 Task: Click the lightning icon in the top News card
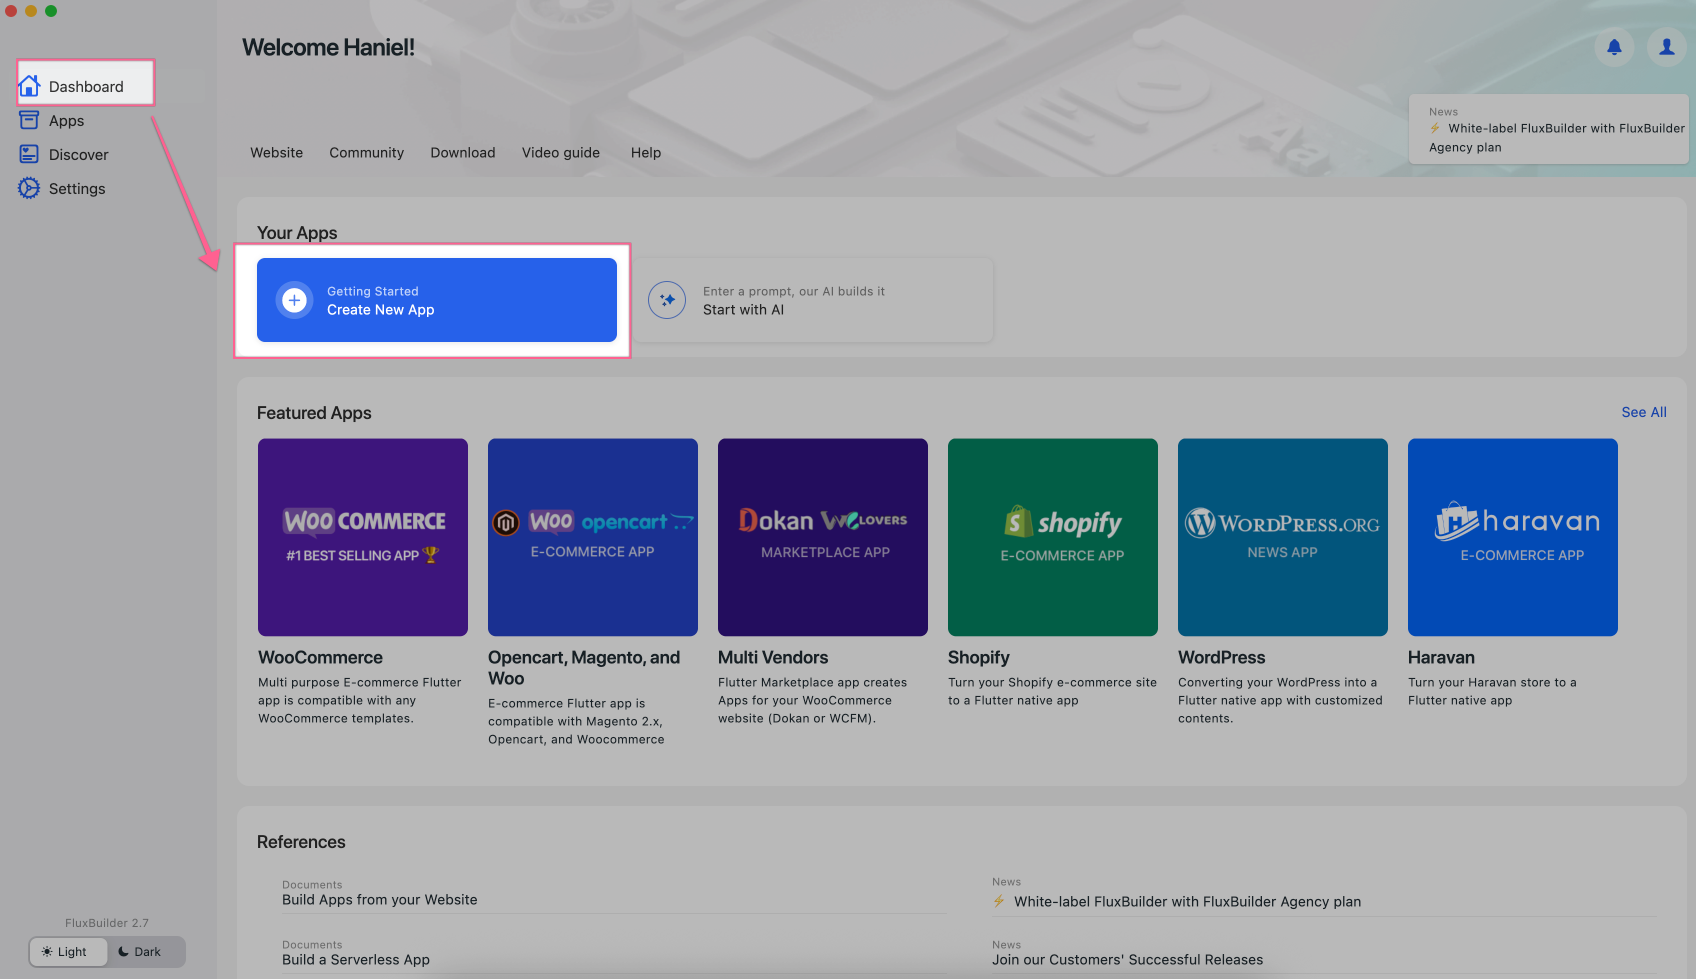(x=1435, y=129)
